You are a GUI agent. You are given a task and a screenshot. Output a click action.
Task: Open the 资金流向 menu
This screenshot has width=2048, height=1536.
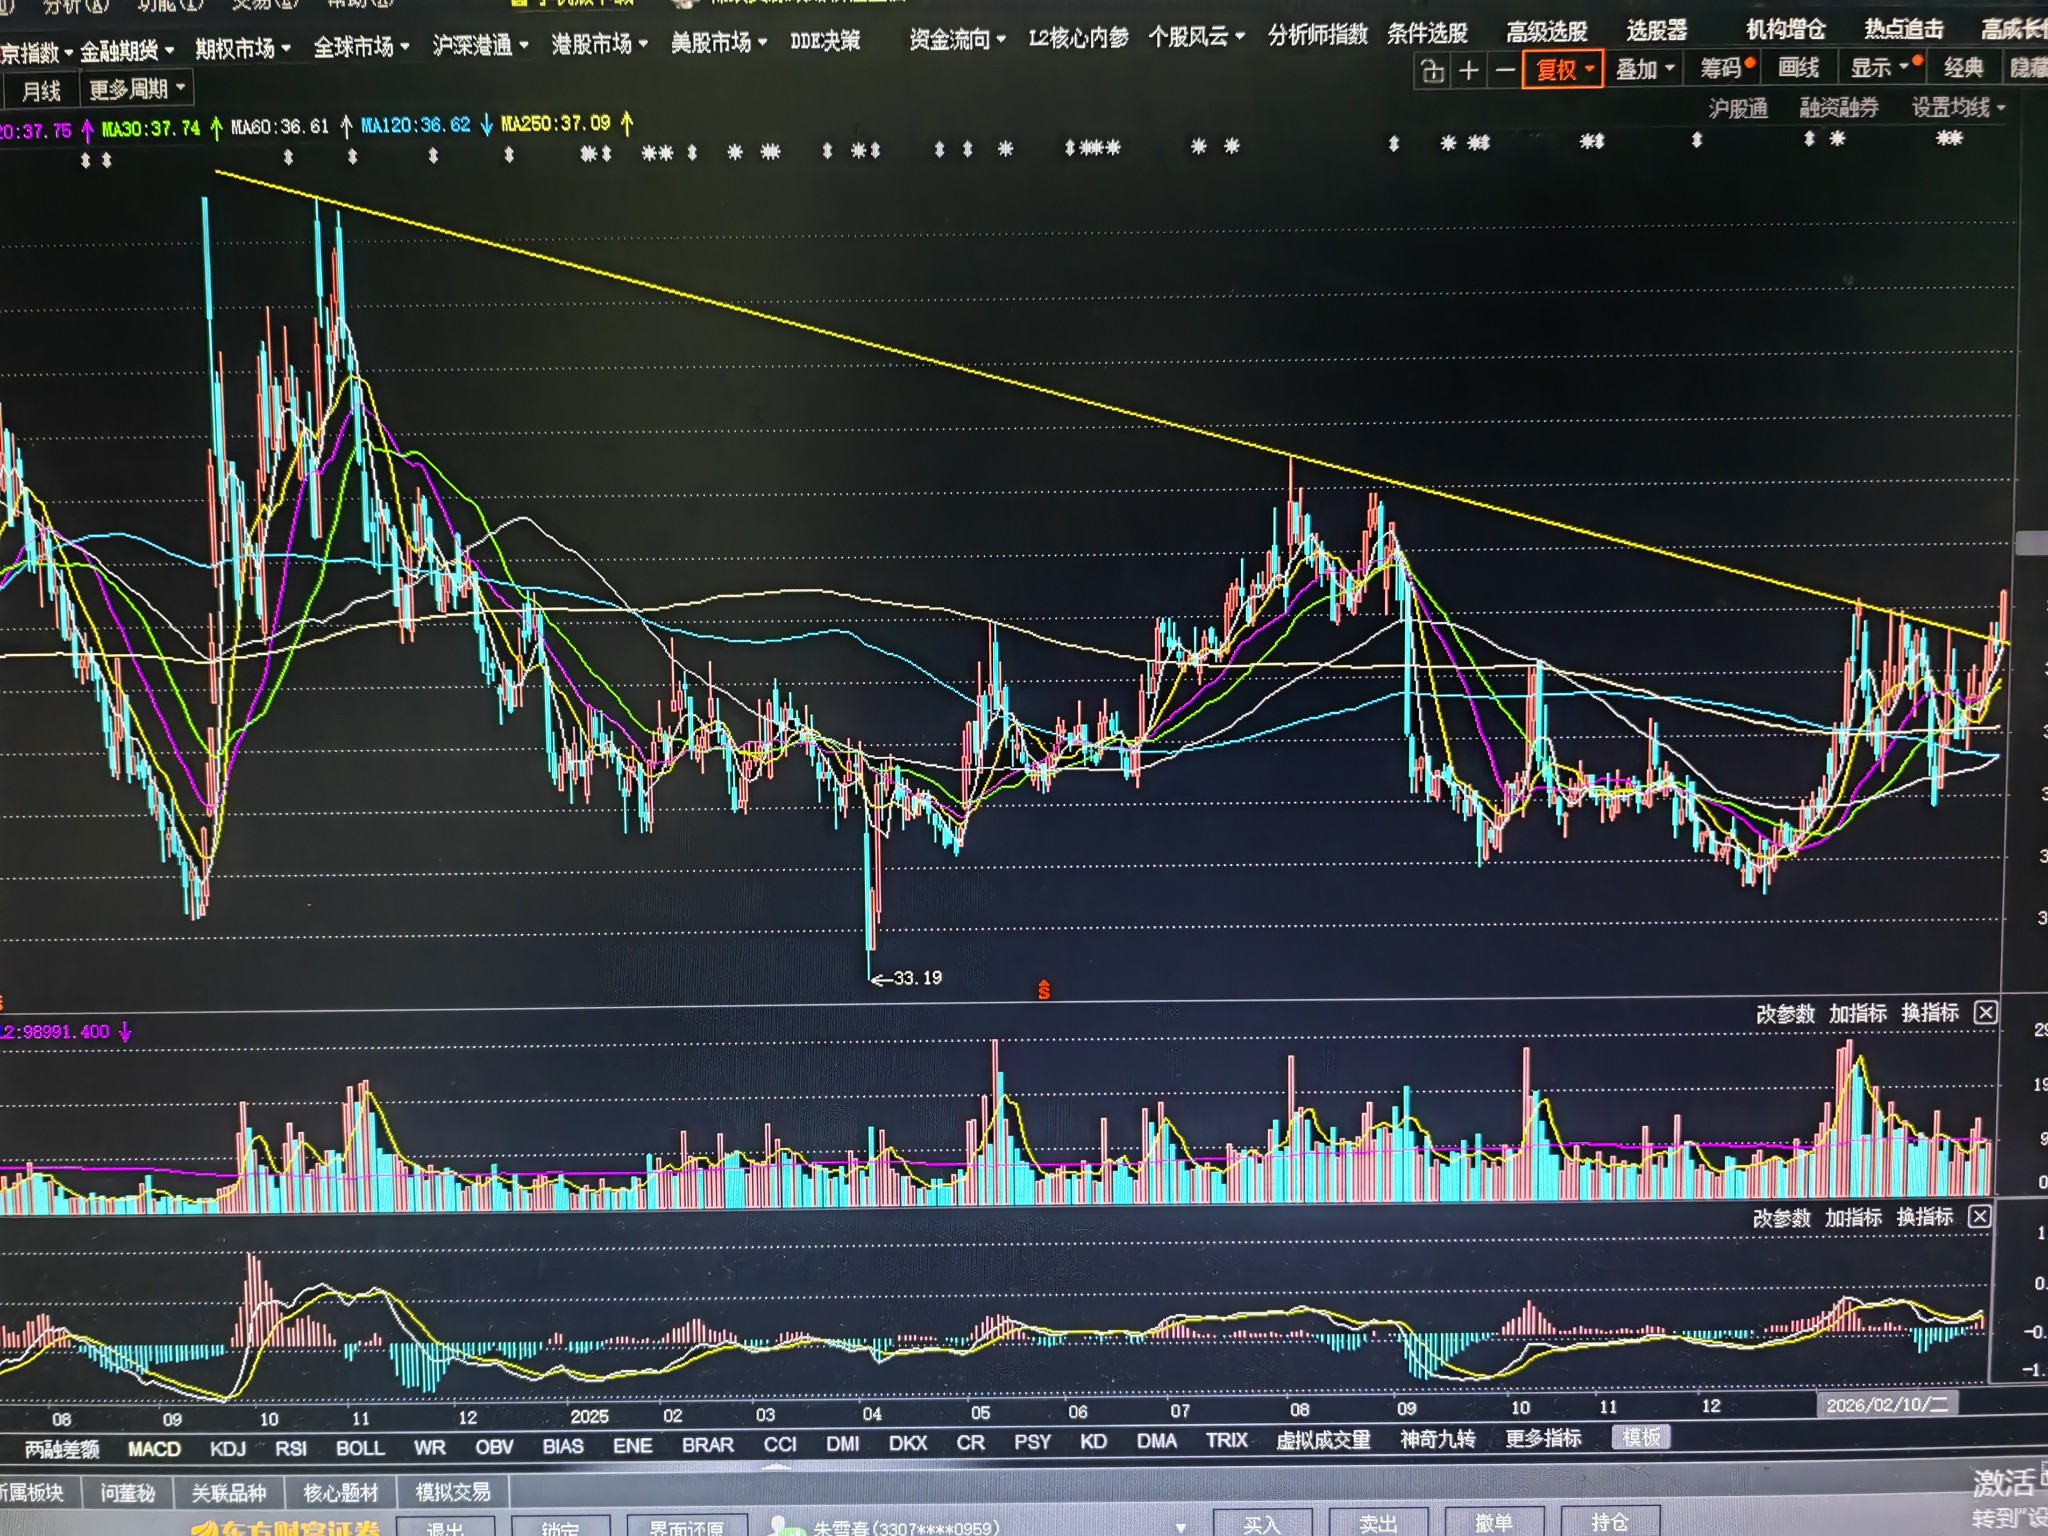(957, 40)
